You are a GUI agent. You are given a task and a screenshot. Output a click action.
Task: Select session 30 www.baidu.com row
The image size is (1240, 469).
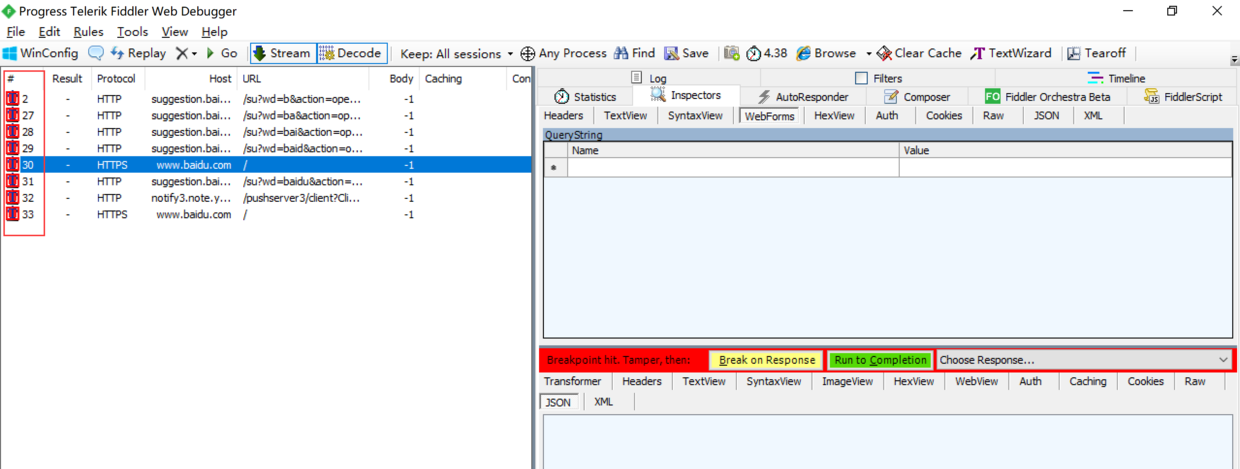267,165
